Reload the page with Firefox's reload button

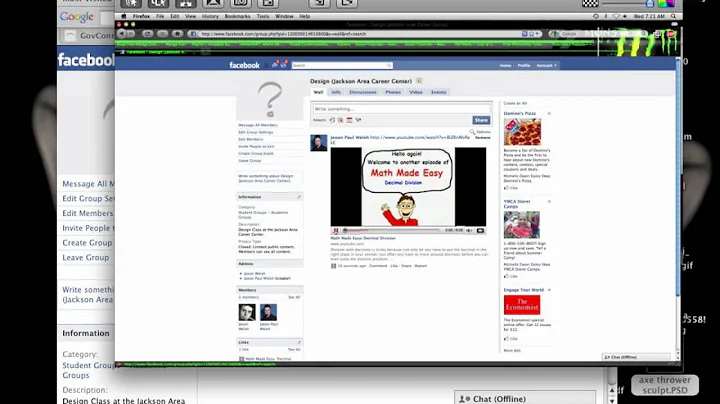[x=147, y=34]
